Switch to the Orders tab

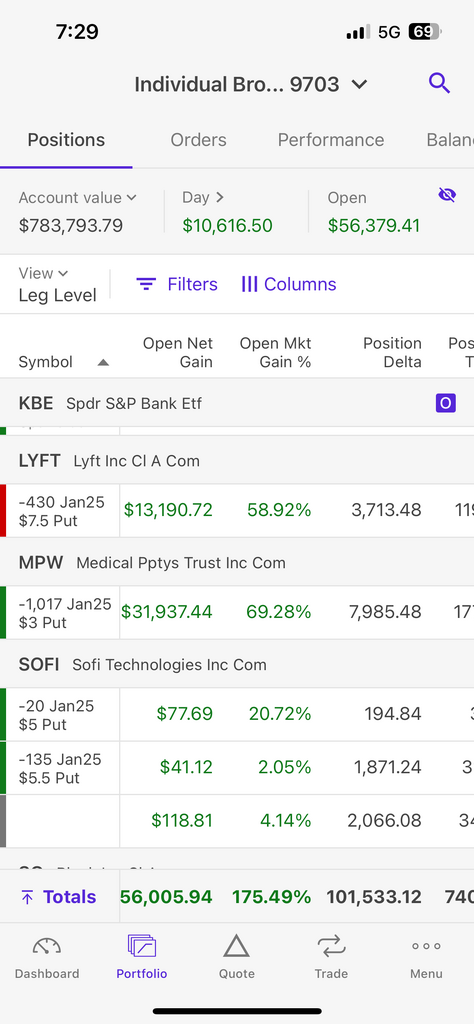198,140
